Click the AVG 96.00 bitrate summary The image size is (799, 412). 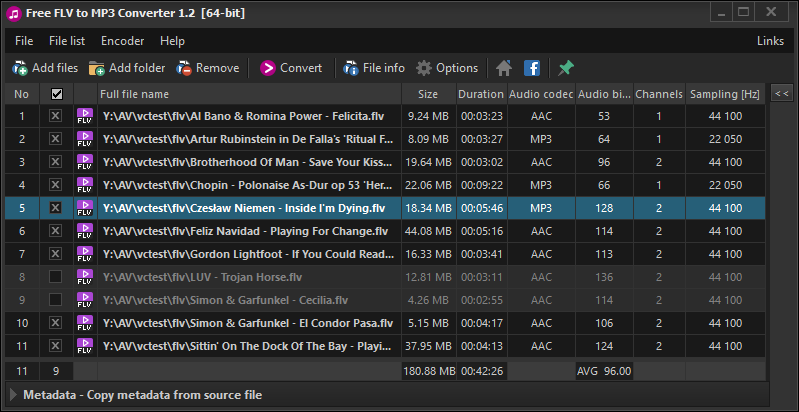click(604, 371)
